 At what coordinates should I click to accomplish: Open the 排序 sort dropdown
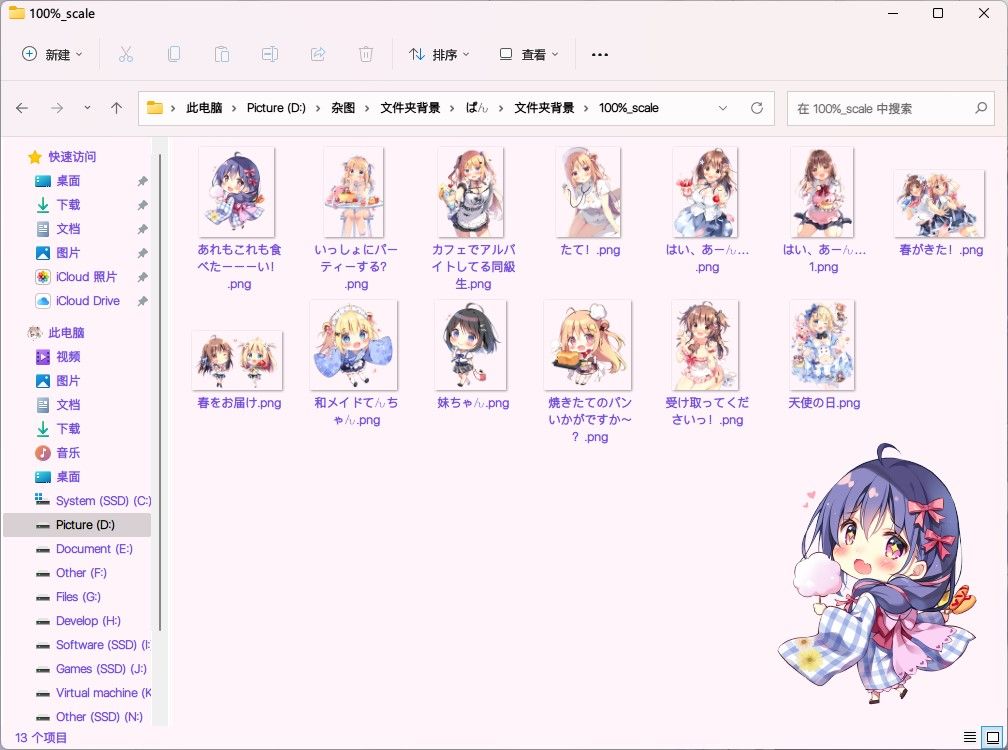point(440,55)
